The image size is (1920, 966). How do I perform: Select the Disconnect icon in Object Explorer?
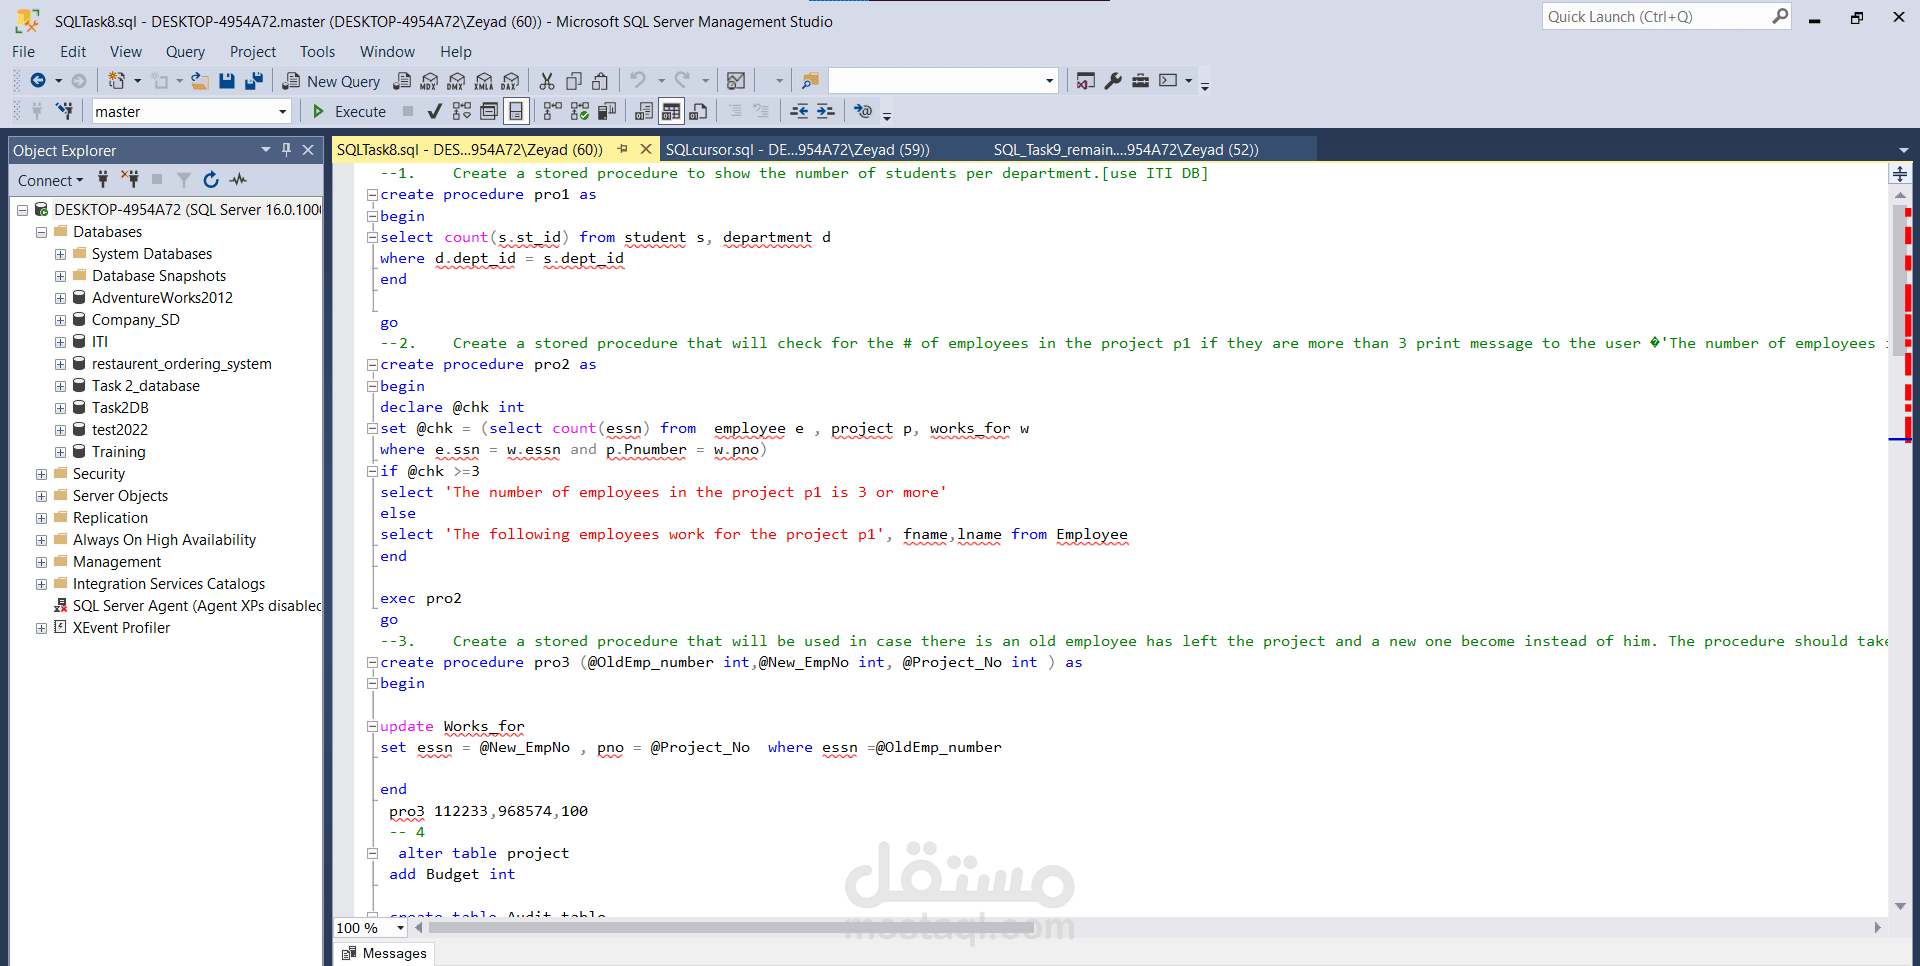tap(131, 180)
